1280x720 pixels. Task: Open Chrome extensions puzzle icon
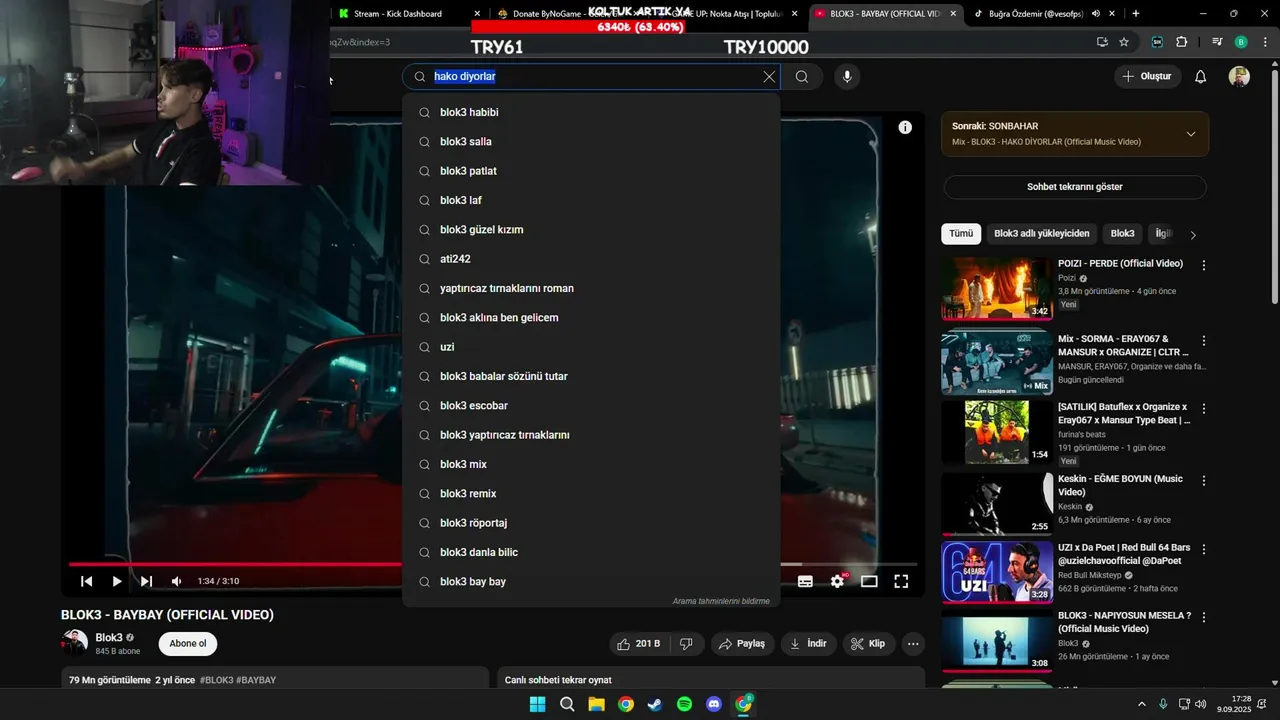[x=1182, y=42]
